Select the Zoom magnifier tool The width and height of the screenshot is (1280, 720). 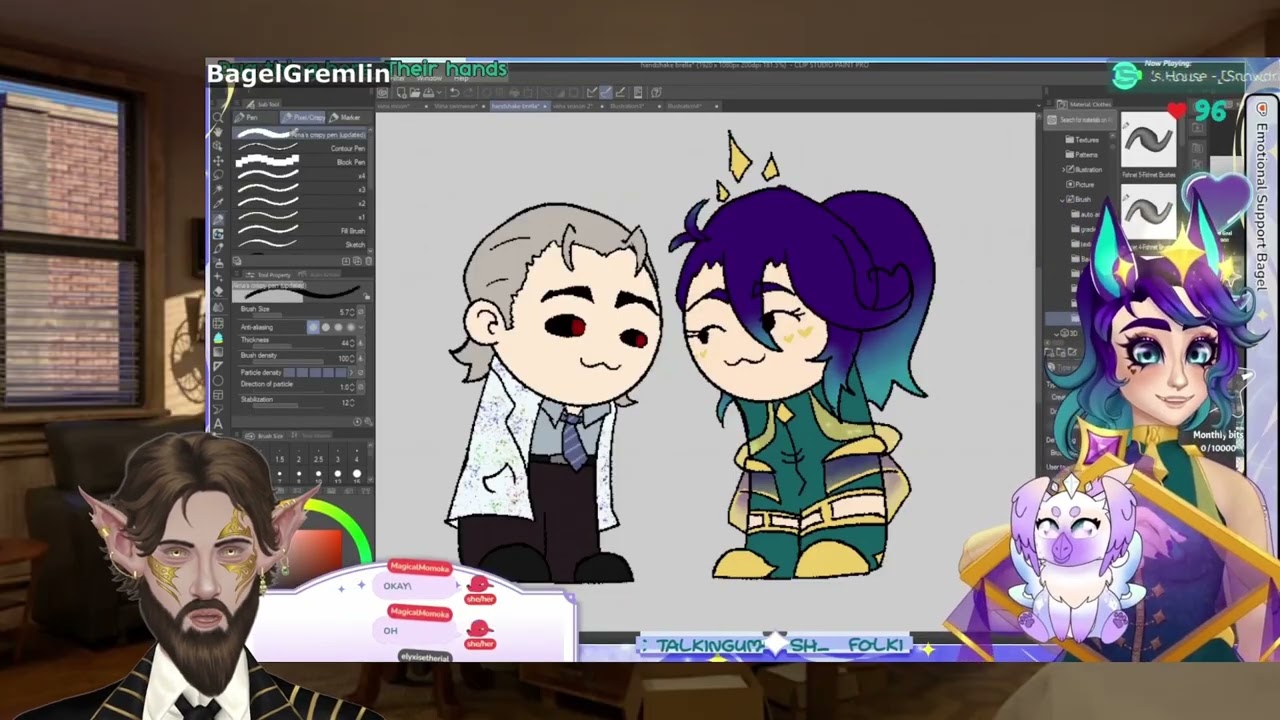218,117
